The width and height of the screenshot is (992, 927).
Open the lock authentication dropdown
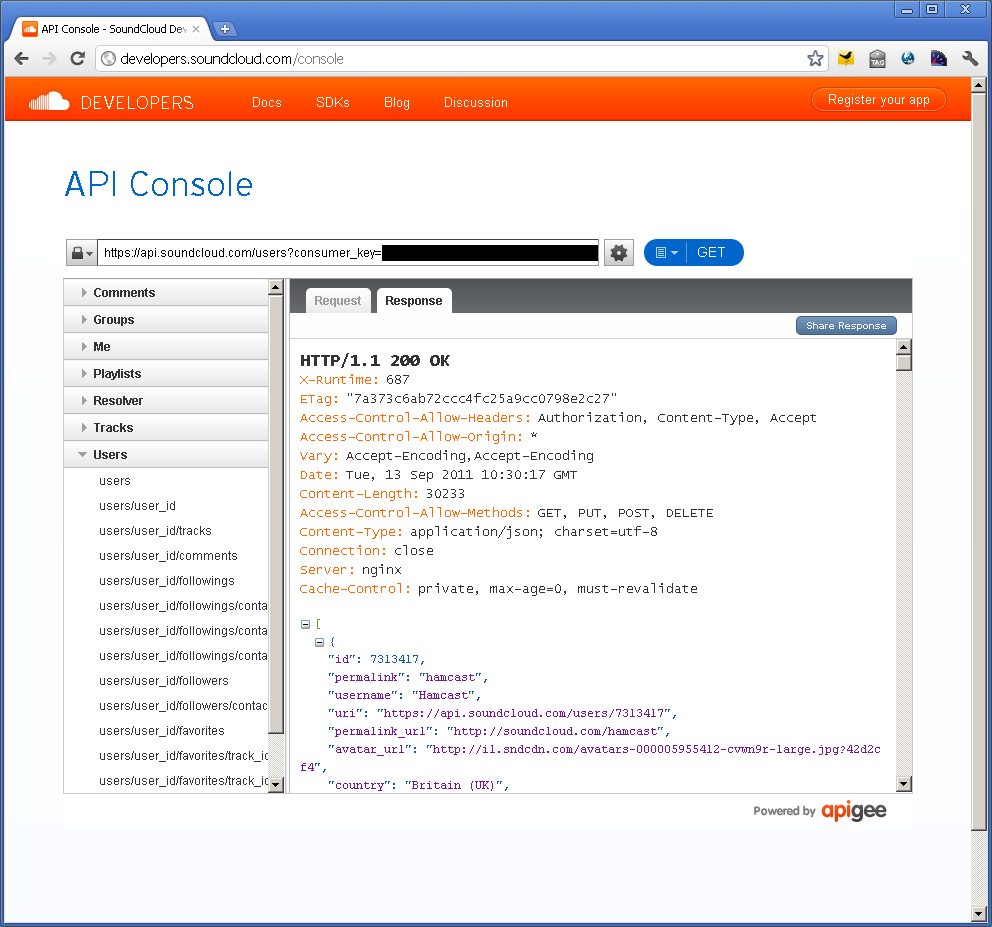[x=80, y=253]
